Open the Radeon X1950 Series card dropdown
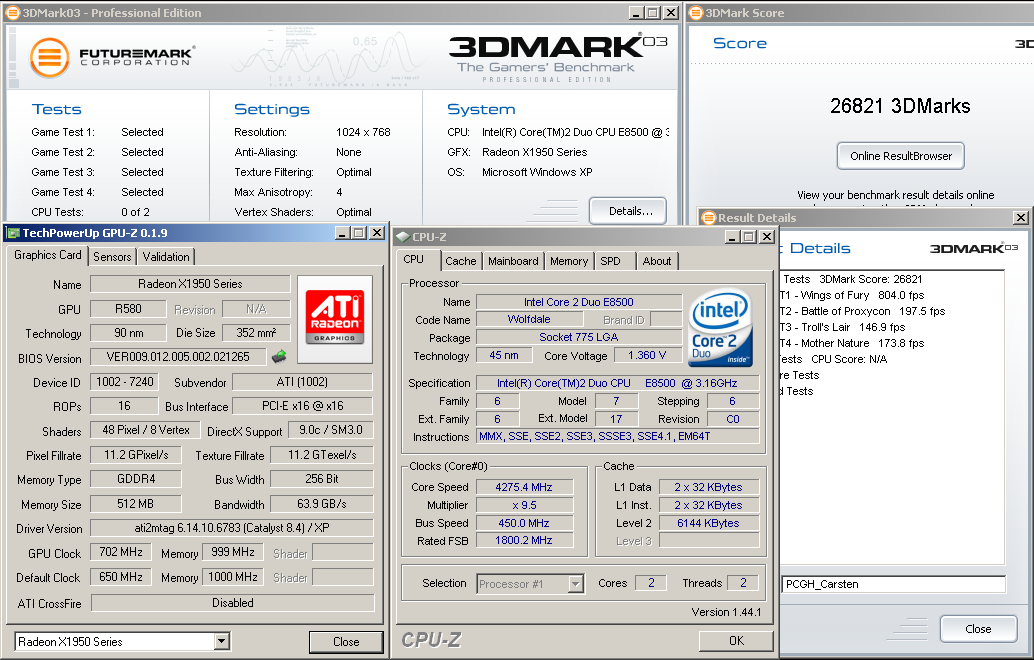Viewport: 1034px width, 660px height. (x=222, y=641)
